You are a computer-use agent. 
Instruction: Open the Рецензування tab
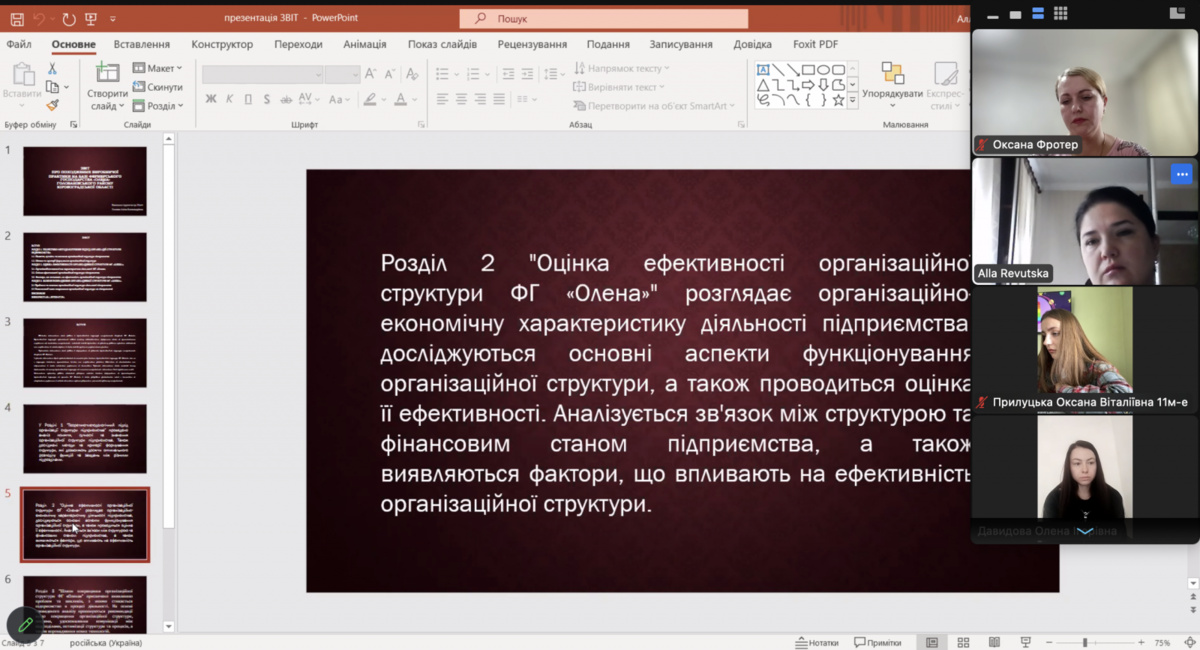pos(532,44)
